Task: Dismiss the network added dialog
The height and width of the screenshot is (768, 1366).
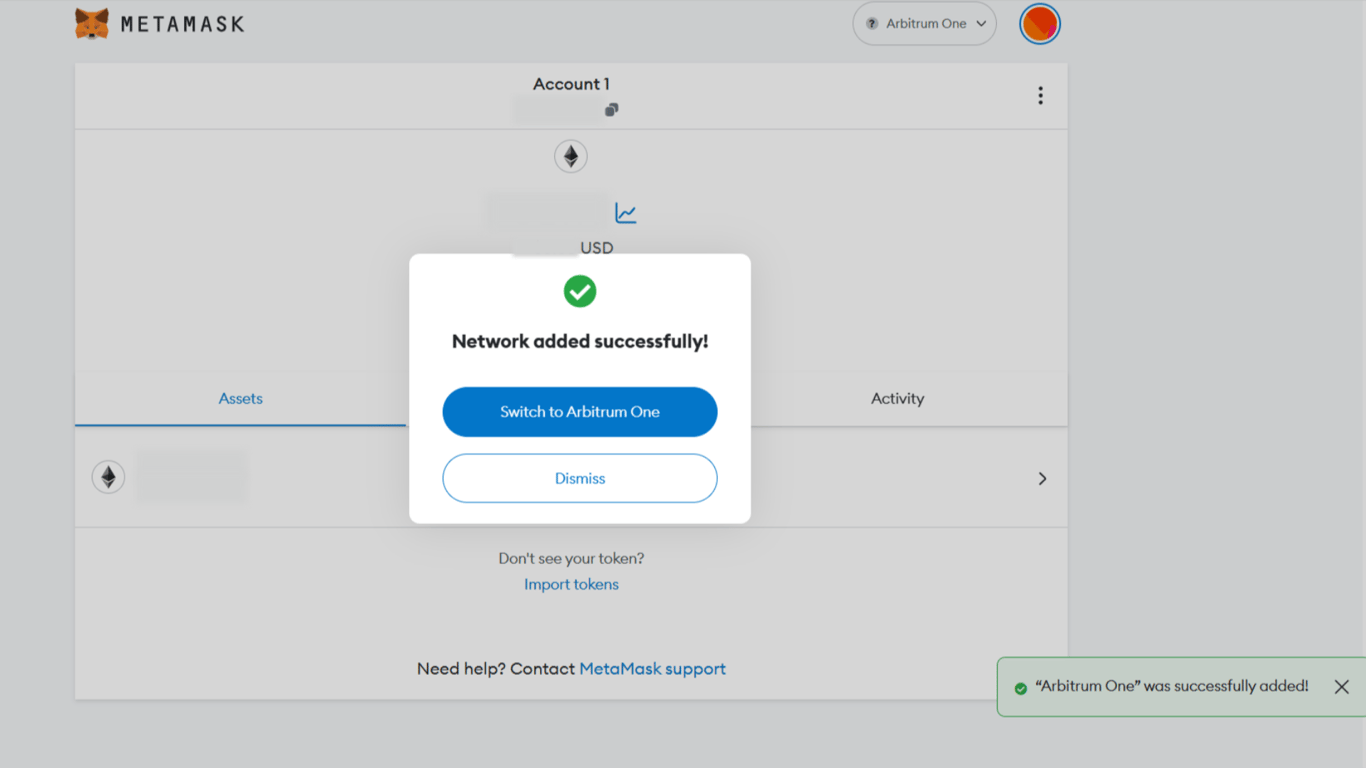Action: pyautogui.click(x=579, y=478)
